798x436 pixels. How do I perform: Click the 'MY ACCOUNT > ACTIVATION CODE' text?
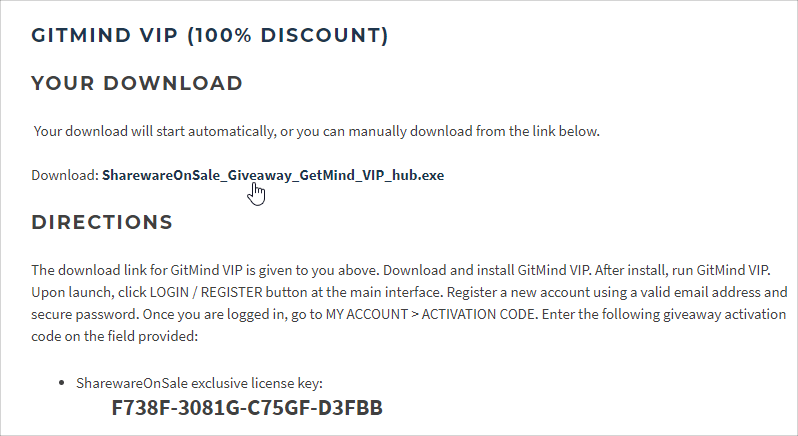click(430, 314)
